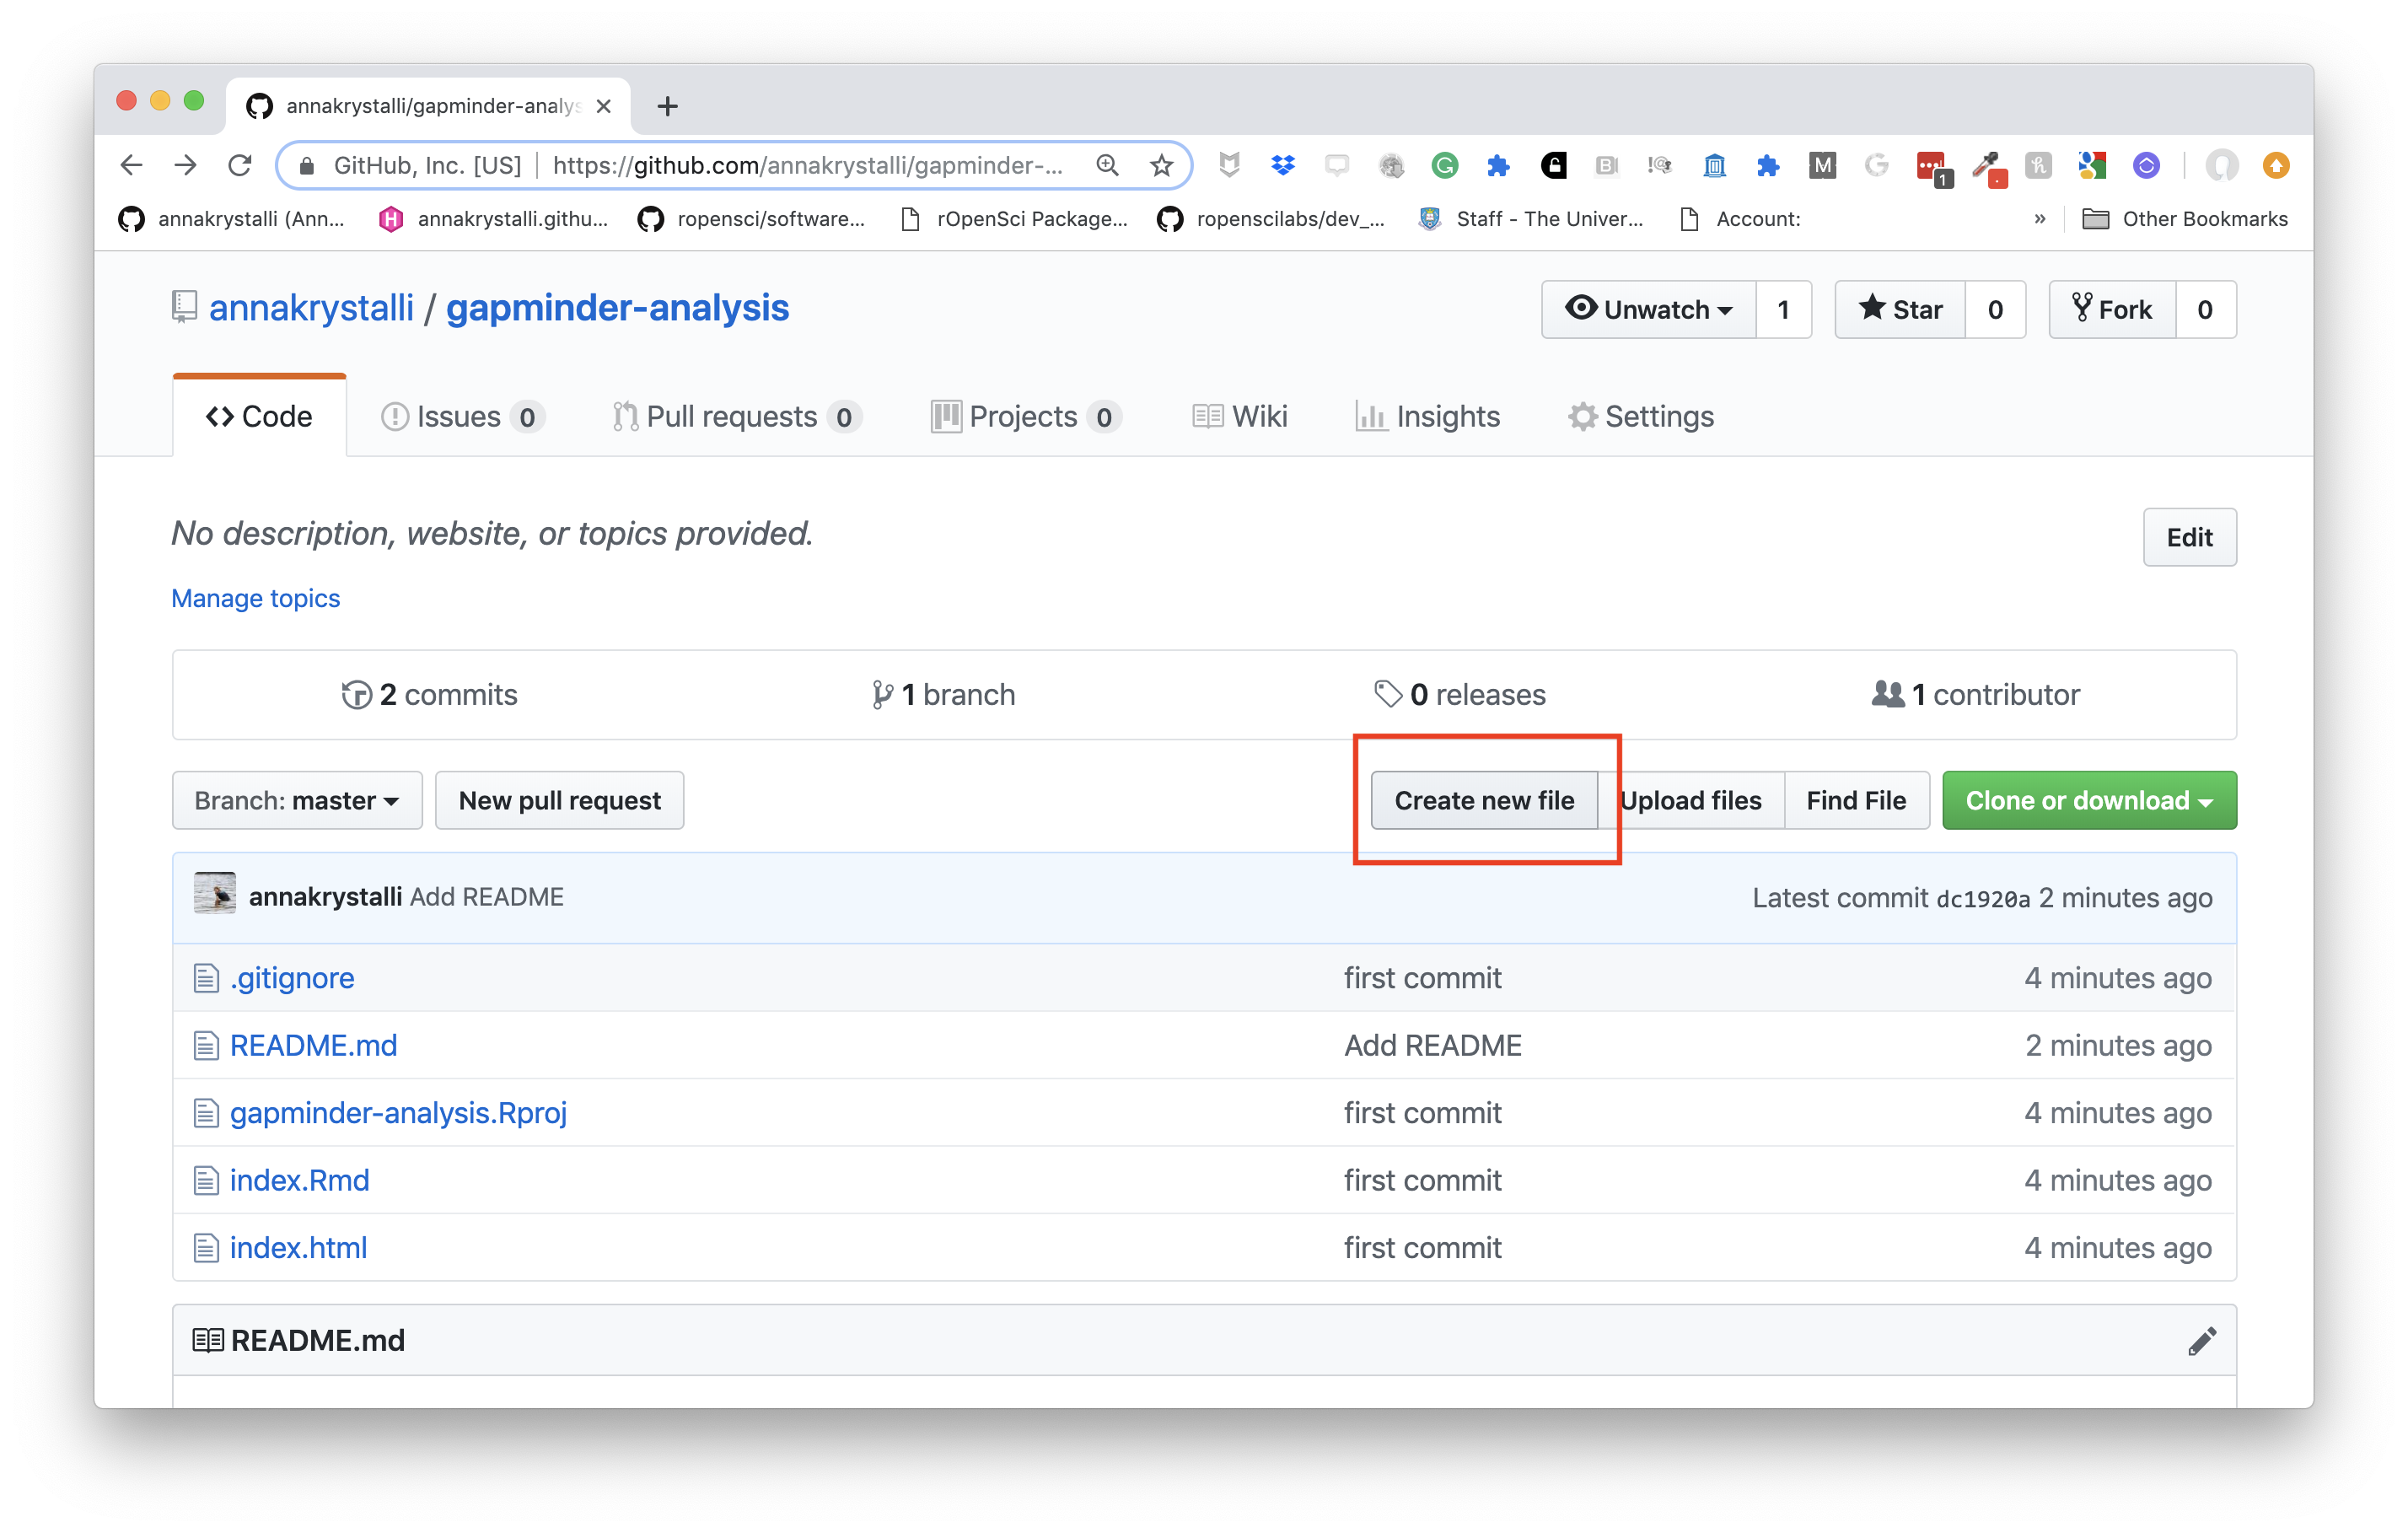The width and height of the screenshot is (2408, 1533).
Task: Open the index.html file
Action: pyautogui.click(x=299, y=1248)
